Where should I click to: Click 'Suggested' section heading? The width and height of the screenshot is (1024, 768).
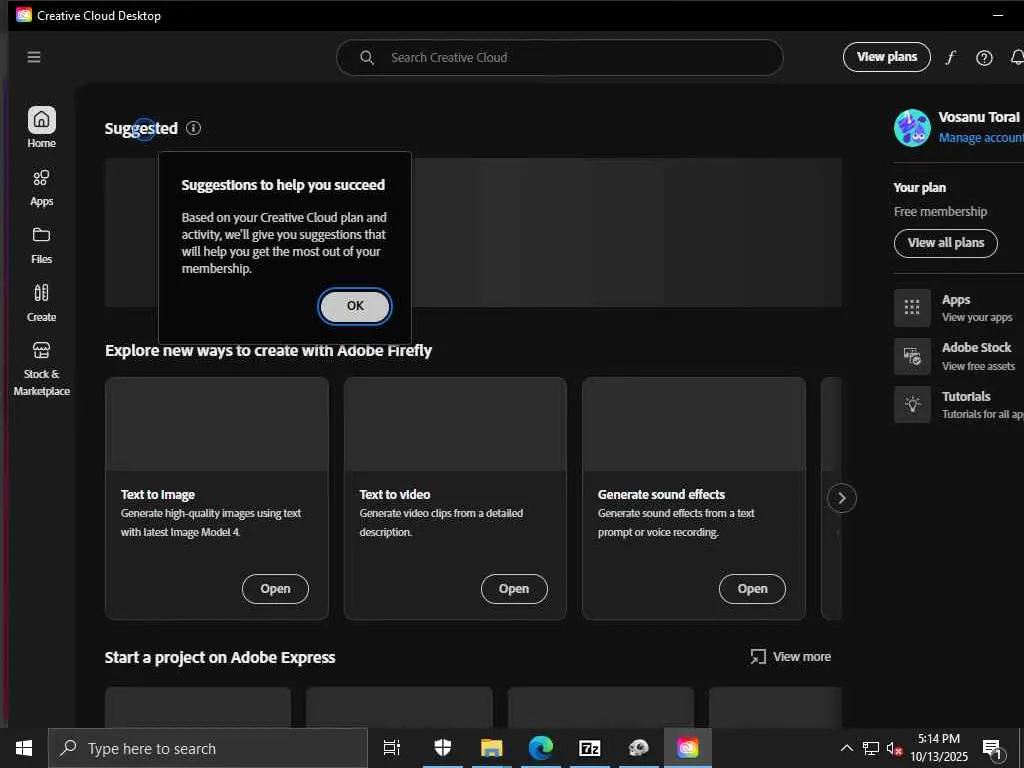tap(141, 128)
